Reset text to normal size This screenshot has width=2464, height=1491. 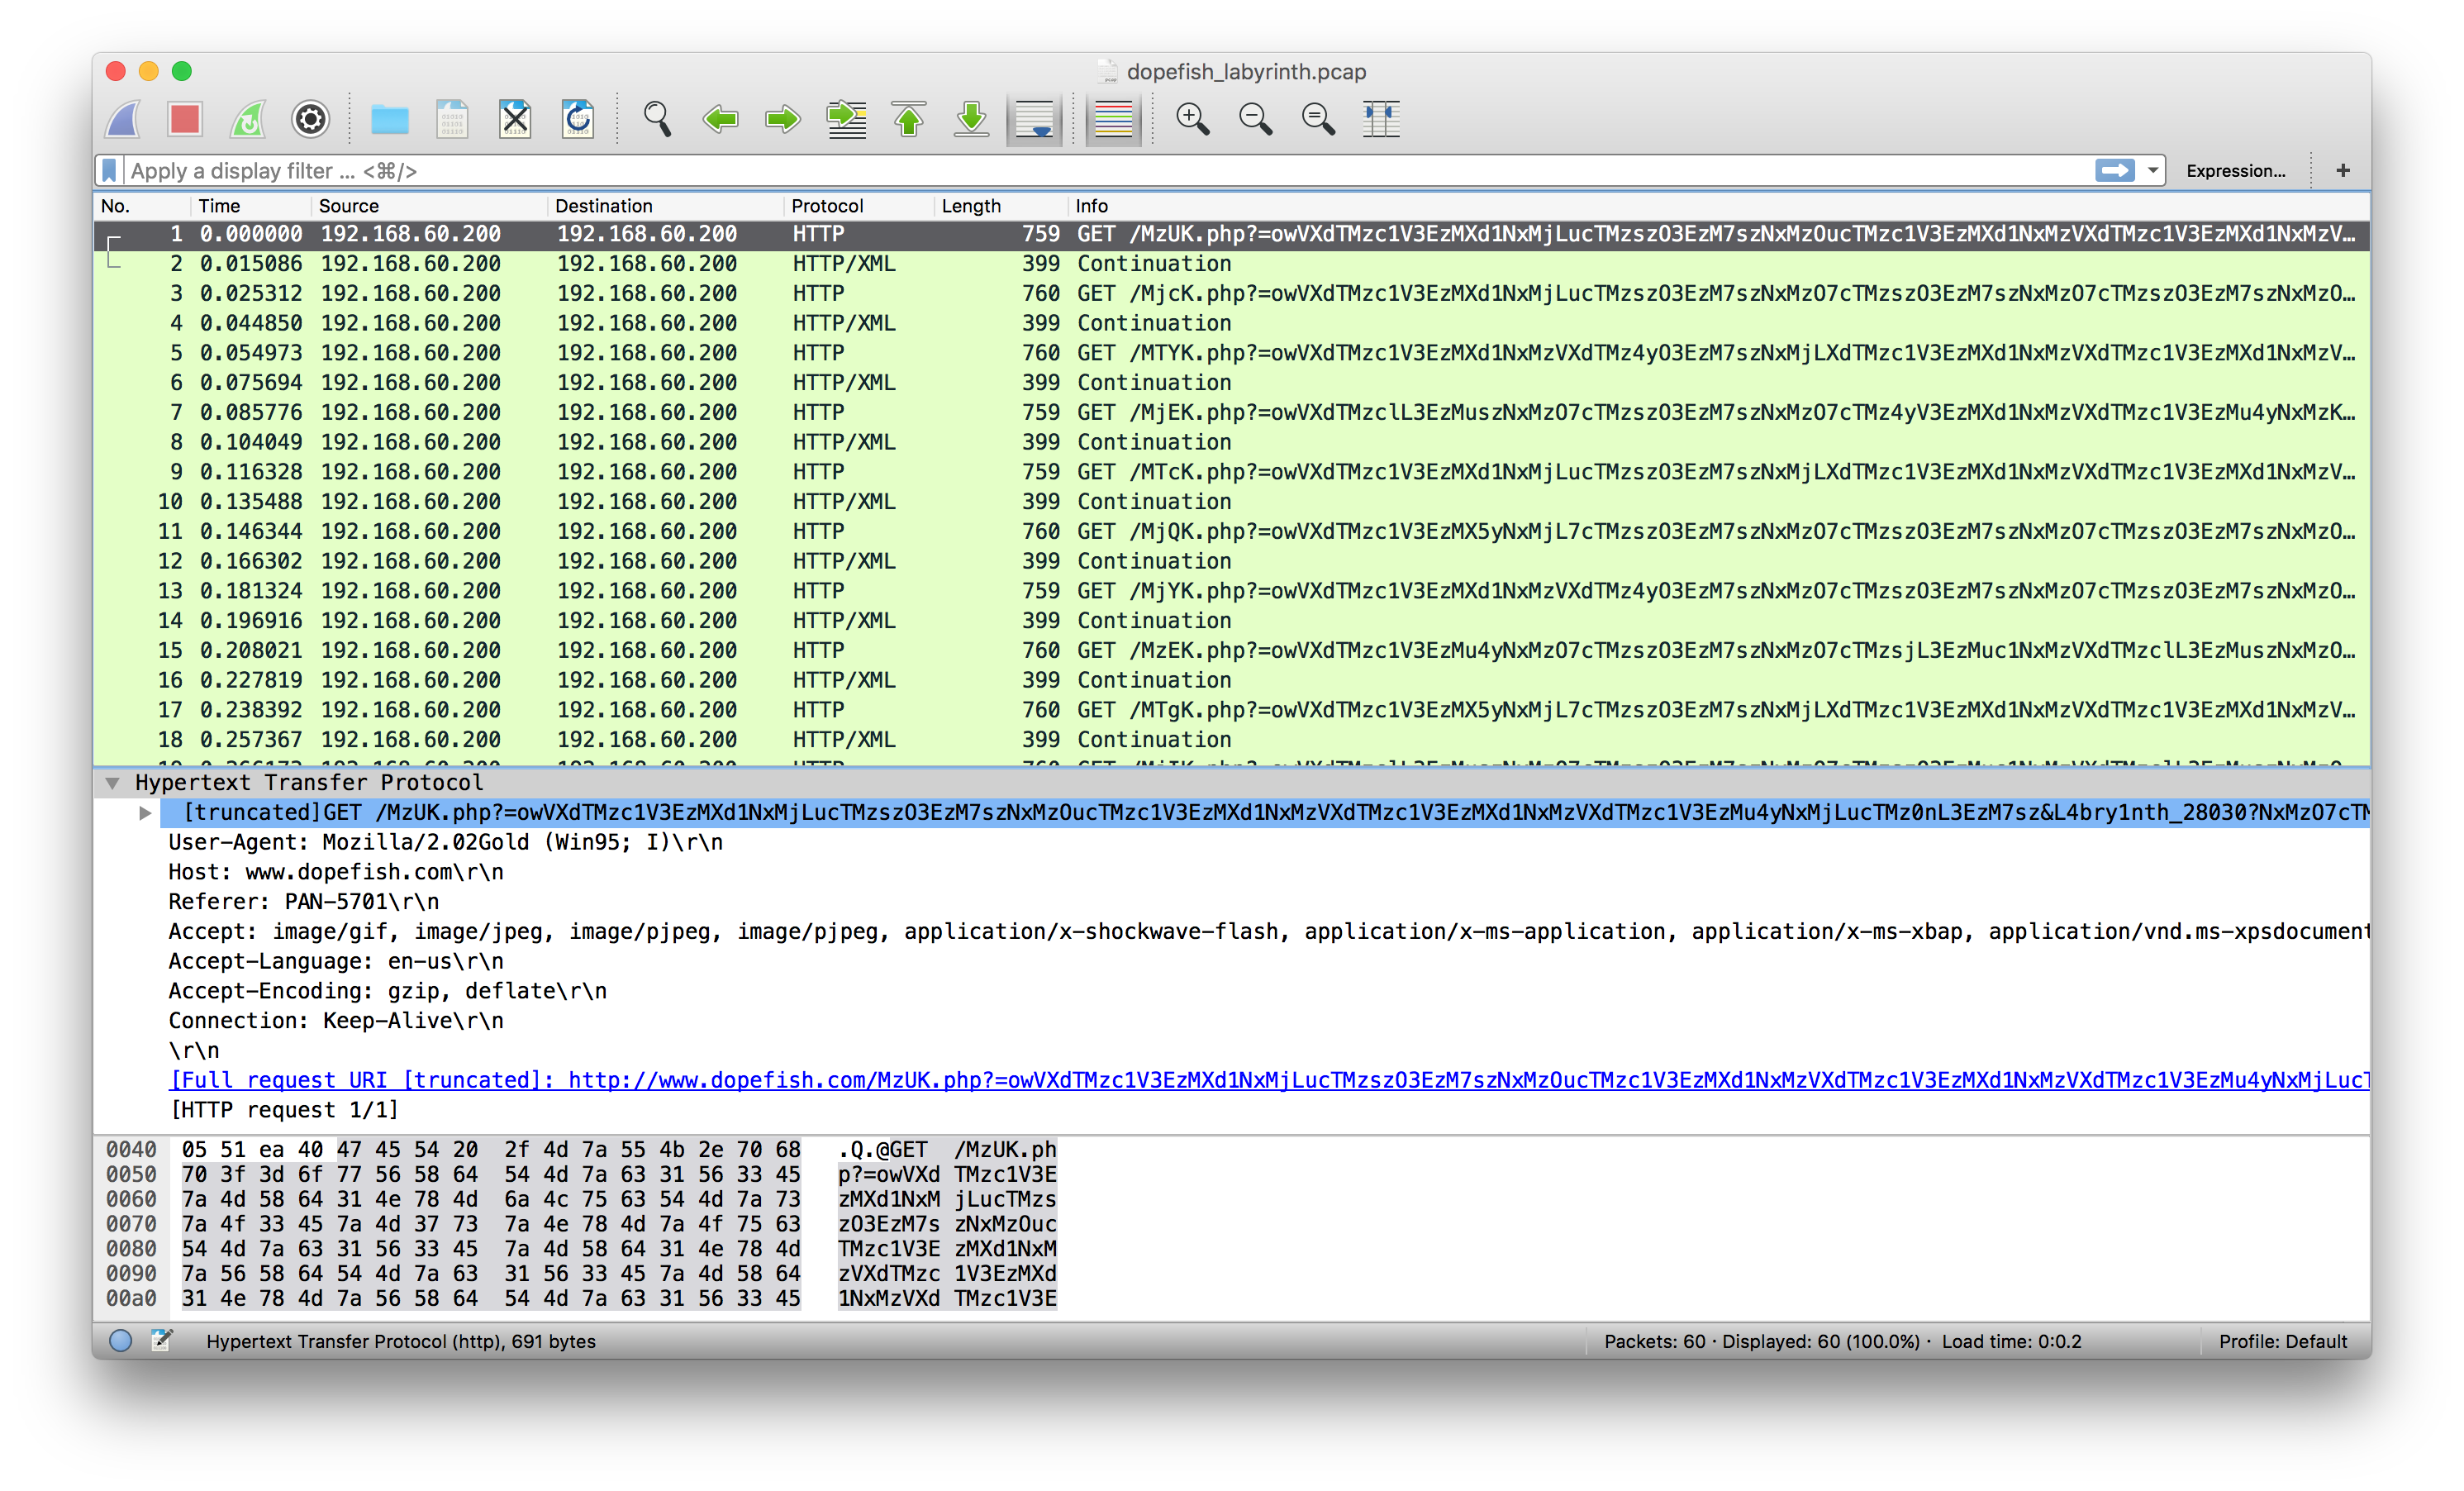[1318, 120]
